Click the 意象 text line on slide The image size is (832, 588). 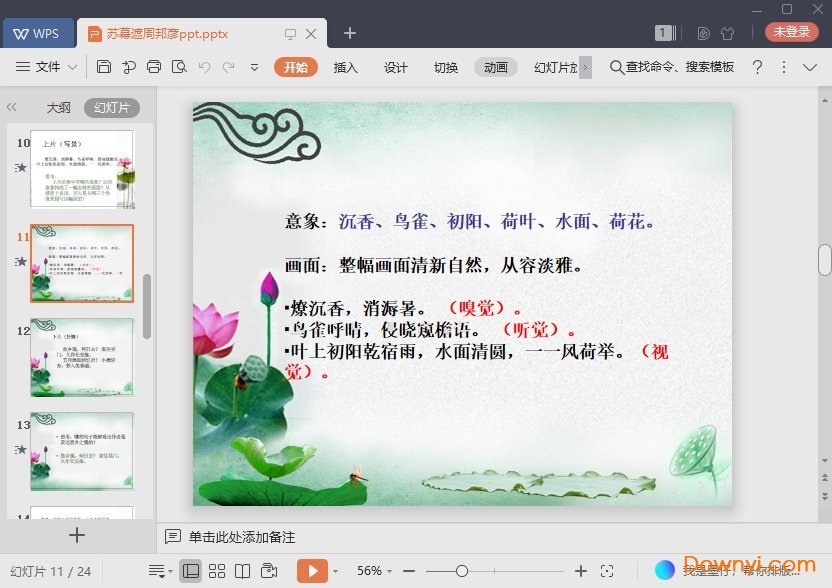(x=470, y=221)
